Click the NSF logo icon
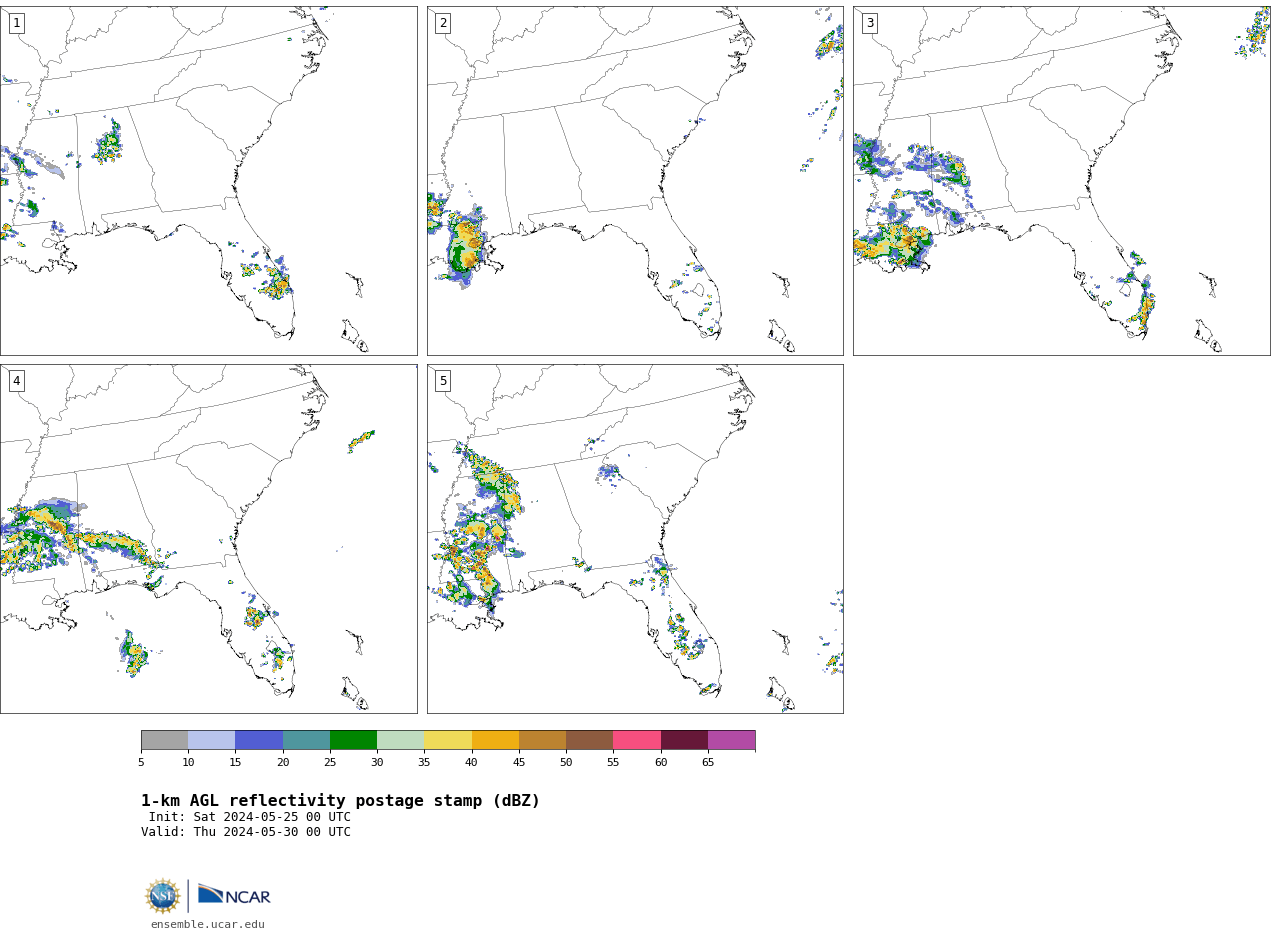The image size is (1280, 936). (x=163, y=896)
